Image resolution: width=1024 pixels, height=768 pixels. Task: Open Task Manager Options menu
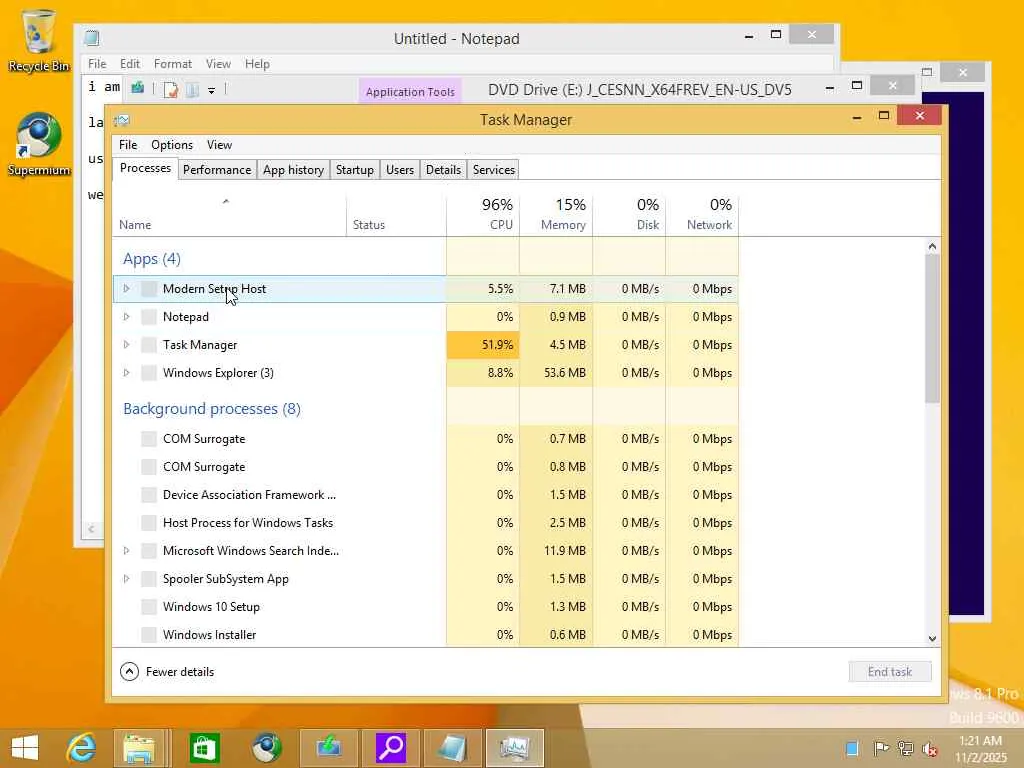(172, 145)
